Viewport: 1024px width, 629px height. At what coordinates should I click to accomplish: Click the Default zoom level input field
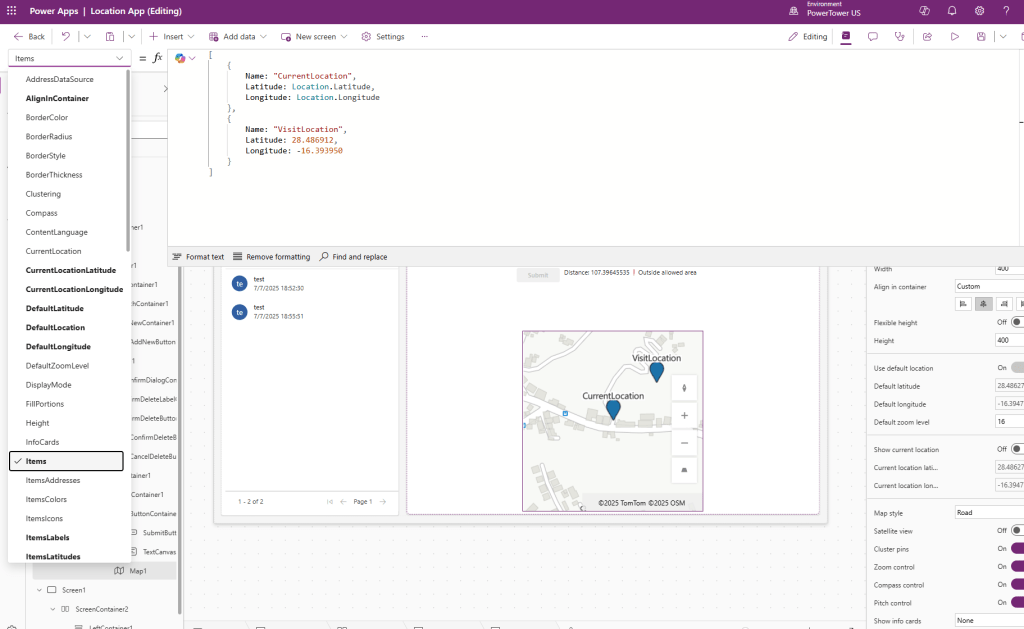[x=1008, y=422]
